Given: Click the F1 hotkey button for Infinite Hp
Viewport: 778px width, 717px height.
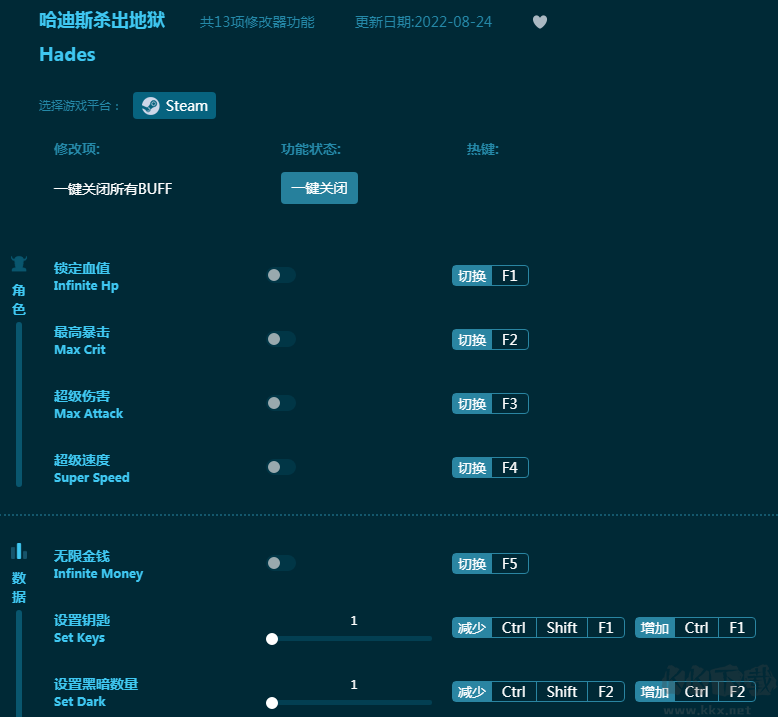Looking at the screenshot, I should 490,276.
